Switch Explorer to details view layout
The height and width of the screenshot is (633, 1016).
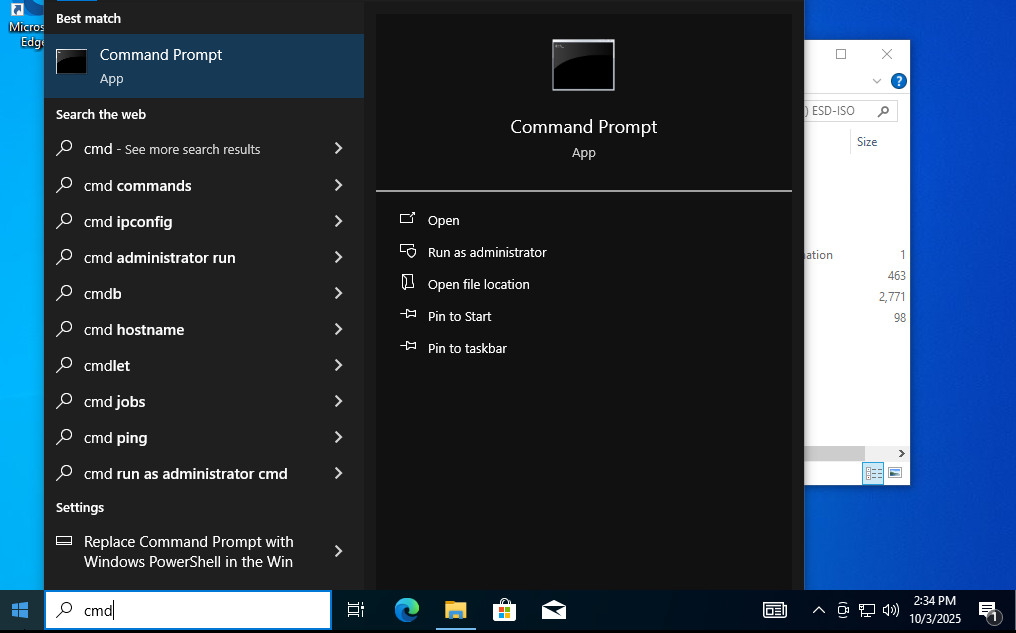click(873, 473)
